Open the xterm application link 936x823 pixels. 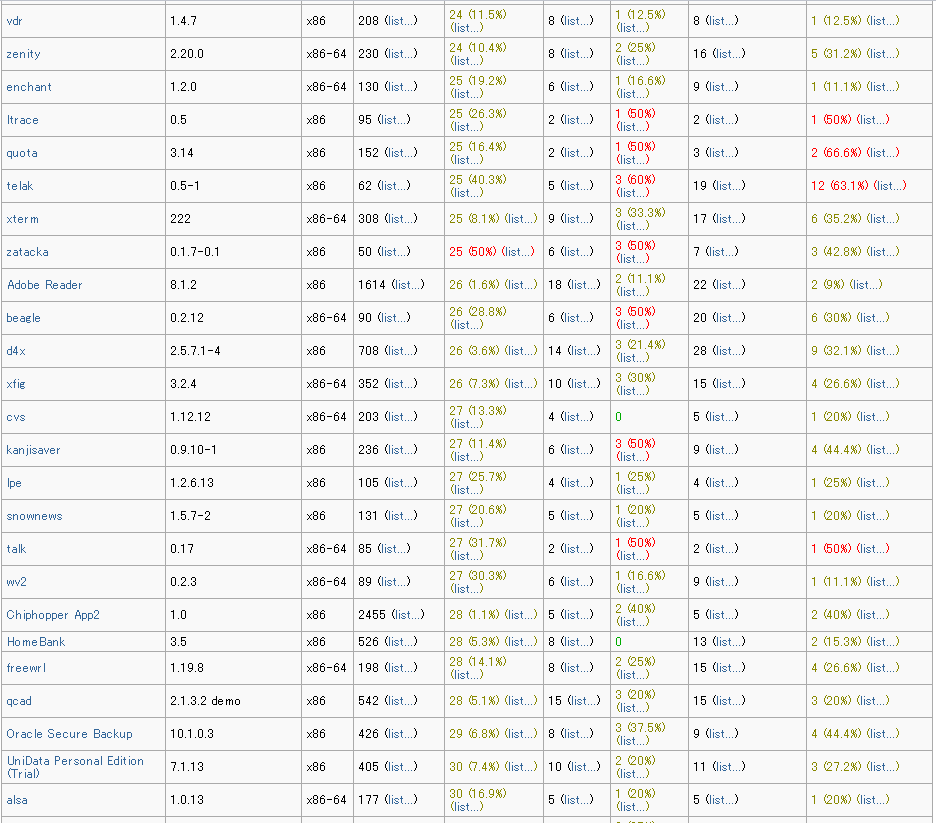23,219
